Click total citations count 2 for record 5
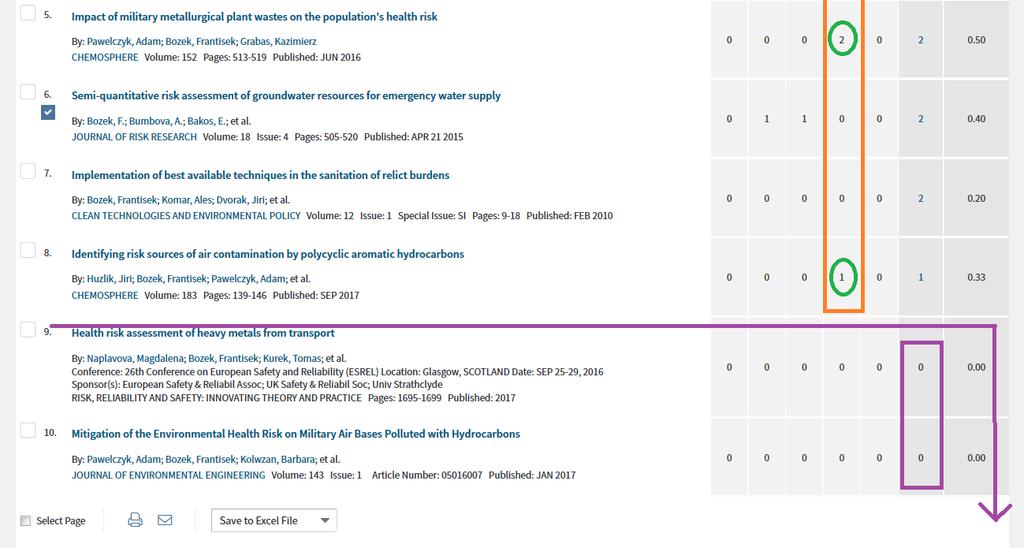Image resolution: width=1024 pixels, height=548 pixels. [x=921, y=40]
